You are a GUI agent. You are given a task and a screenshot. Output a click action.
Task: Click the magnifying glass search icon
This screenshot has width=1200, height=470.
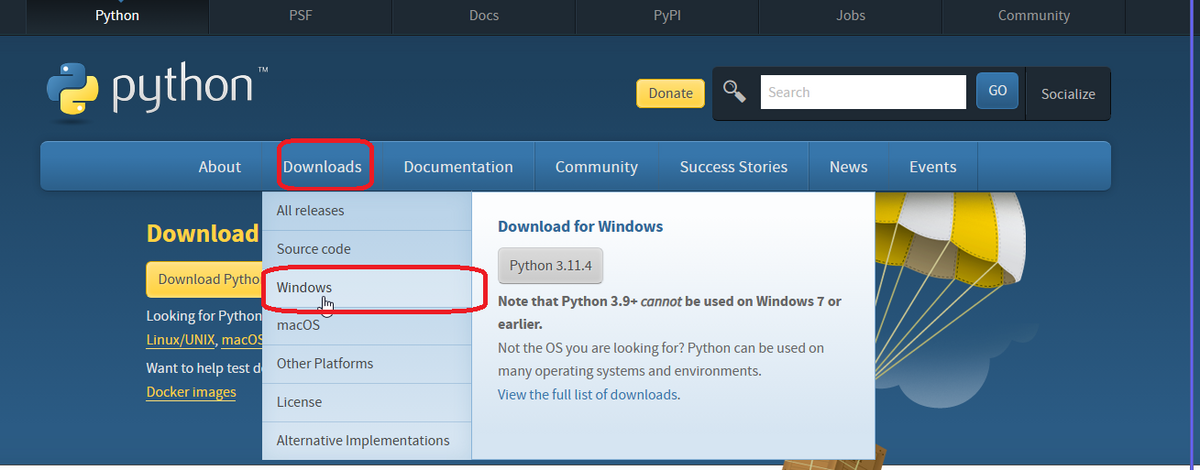coord(735,92)
